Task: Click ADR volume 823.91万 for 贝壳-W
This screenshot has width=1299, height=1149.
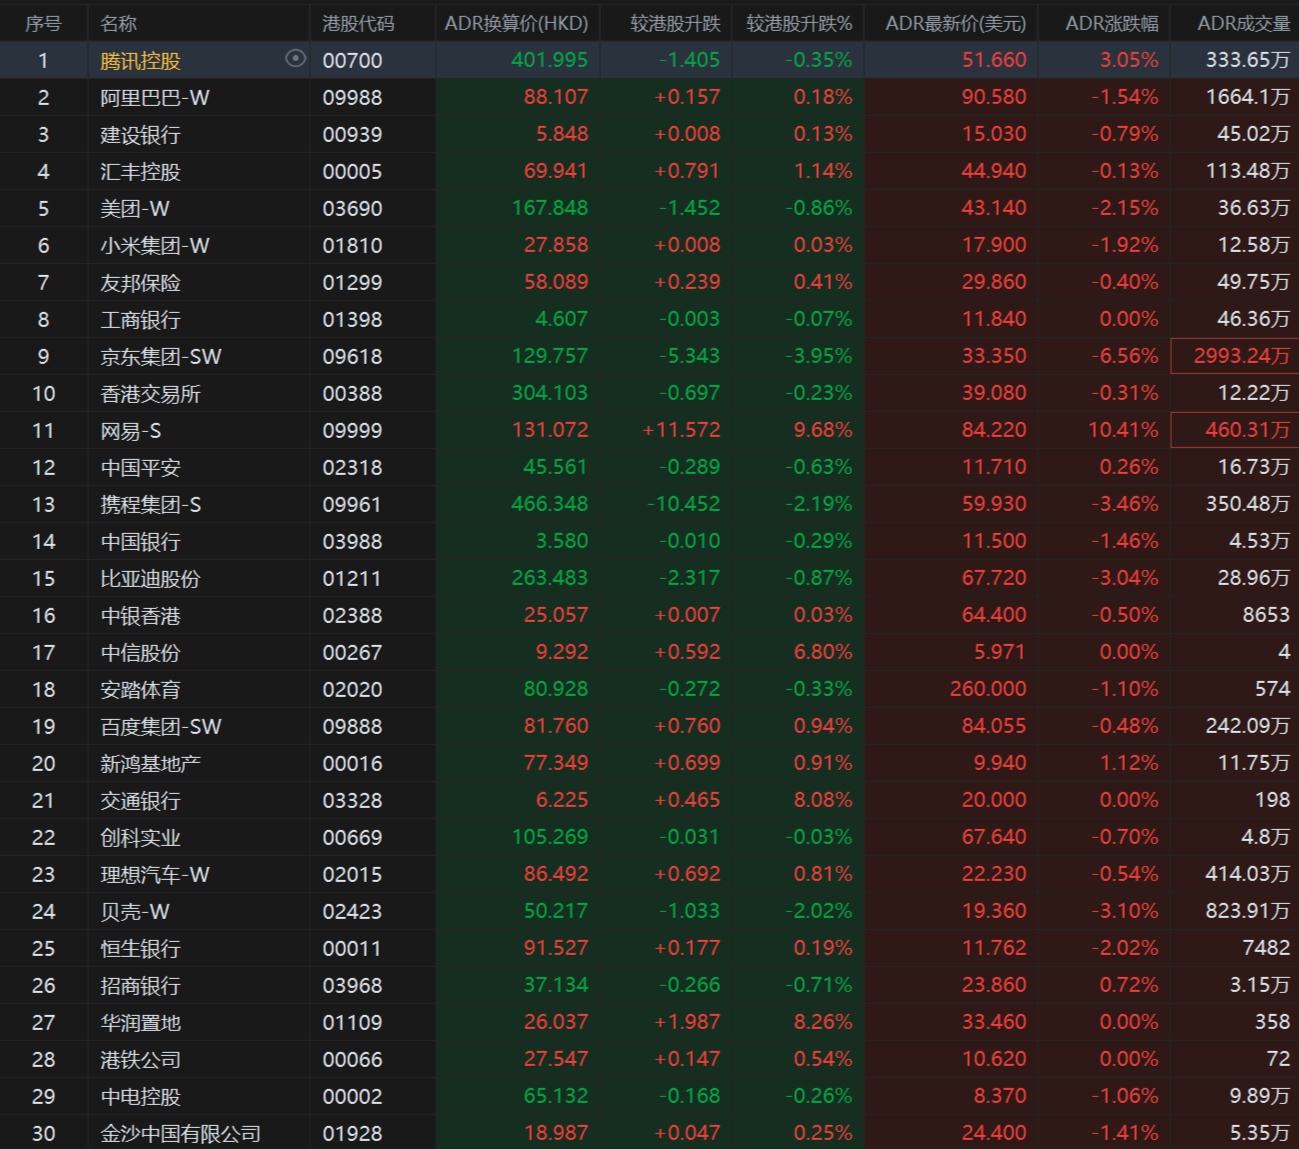Action: [x=1247, y=911]
